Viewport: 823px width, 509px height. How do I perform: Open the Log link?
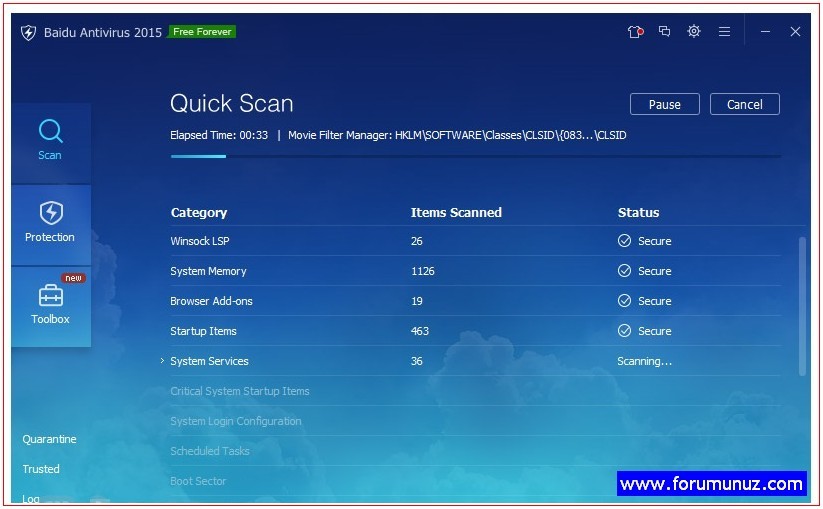(31, 499)
